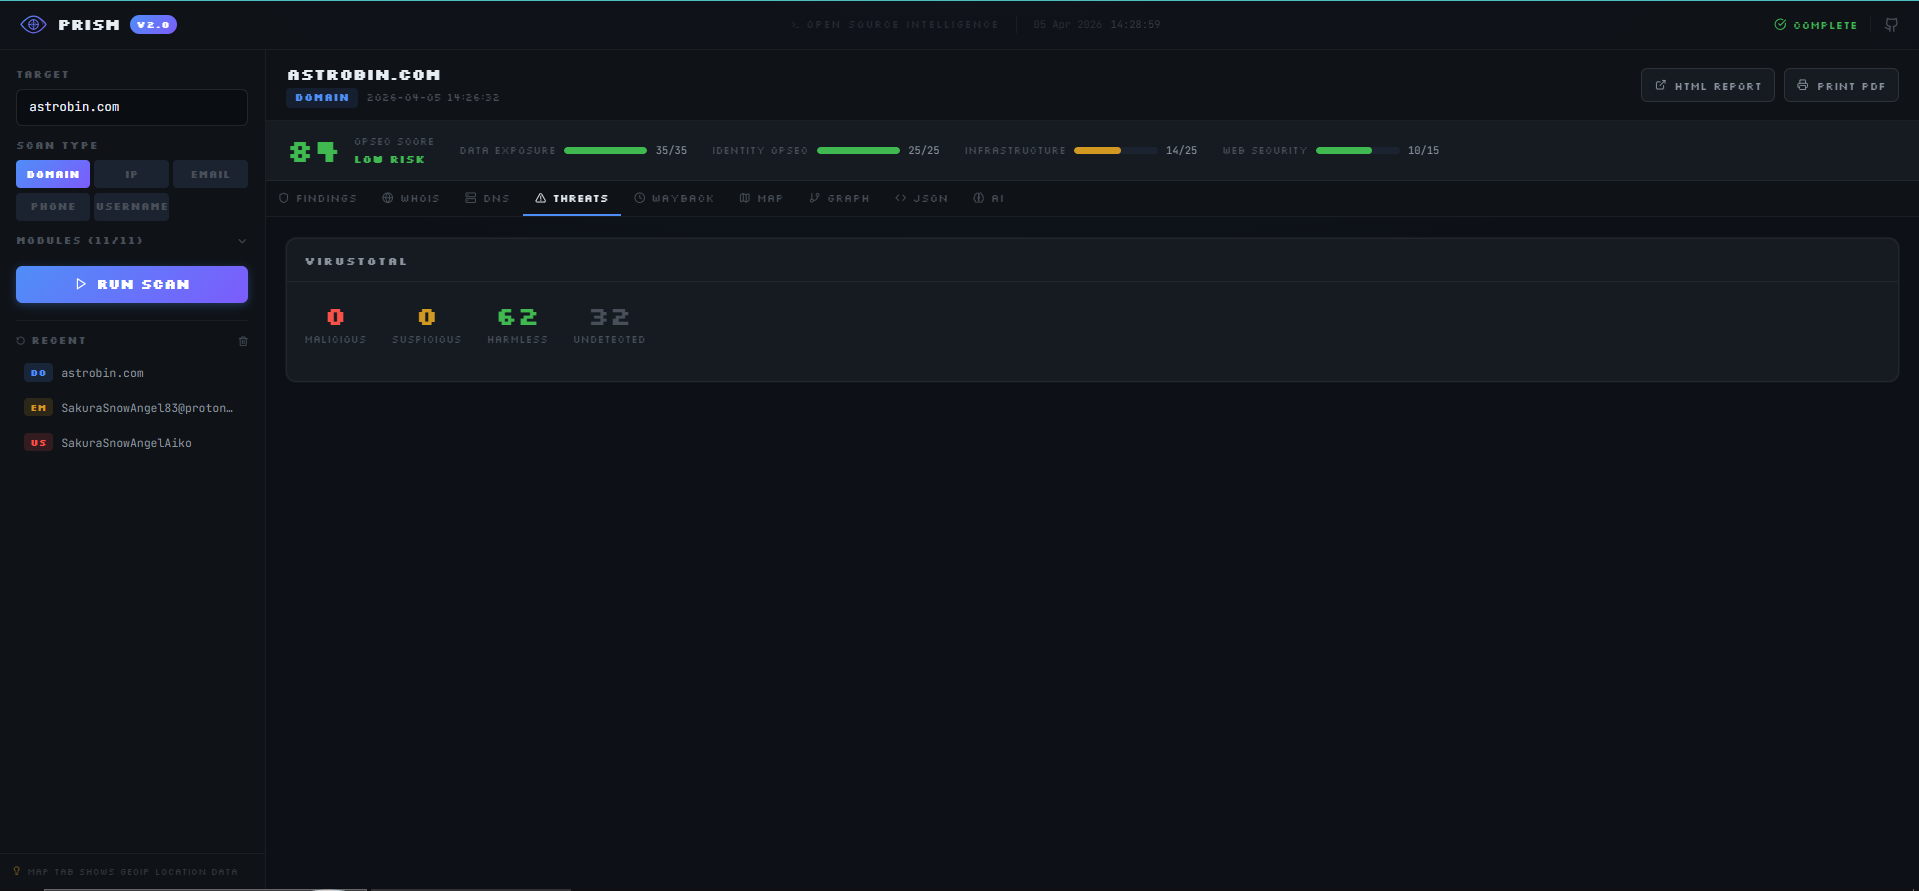This screenshot has width=1919, height=891.
Task: Click the Suspicious count of 0
Action: [x=427, y=317]
